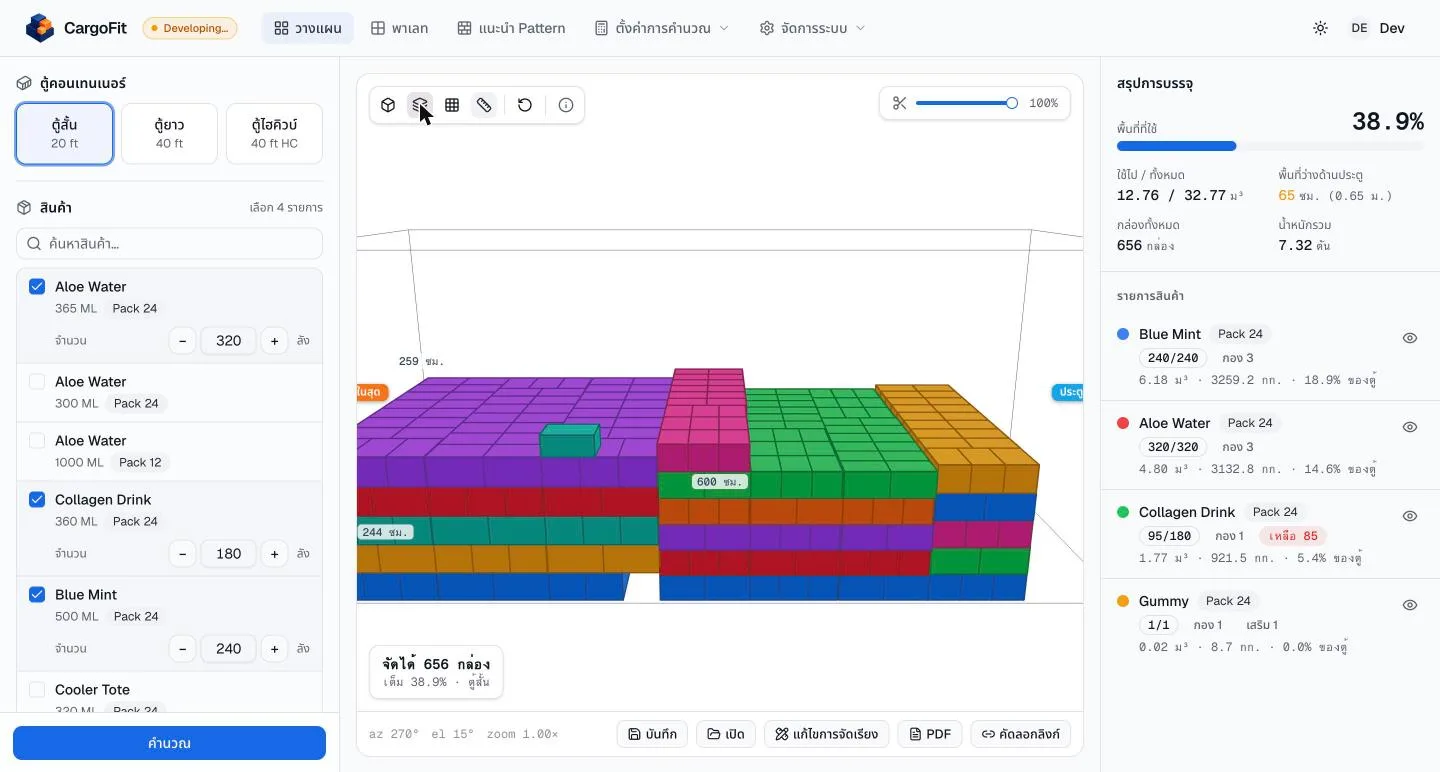Expand the ตั้งค่าการคำนวณ dropdown menu
The image size is (1440, 772).
tap(662, 28)
